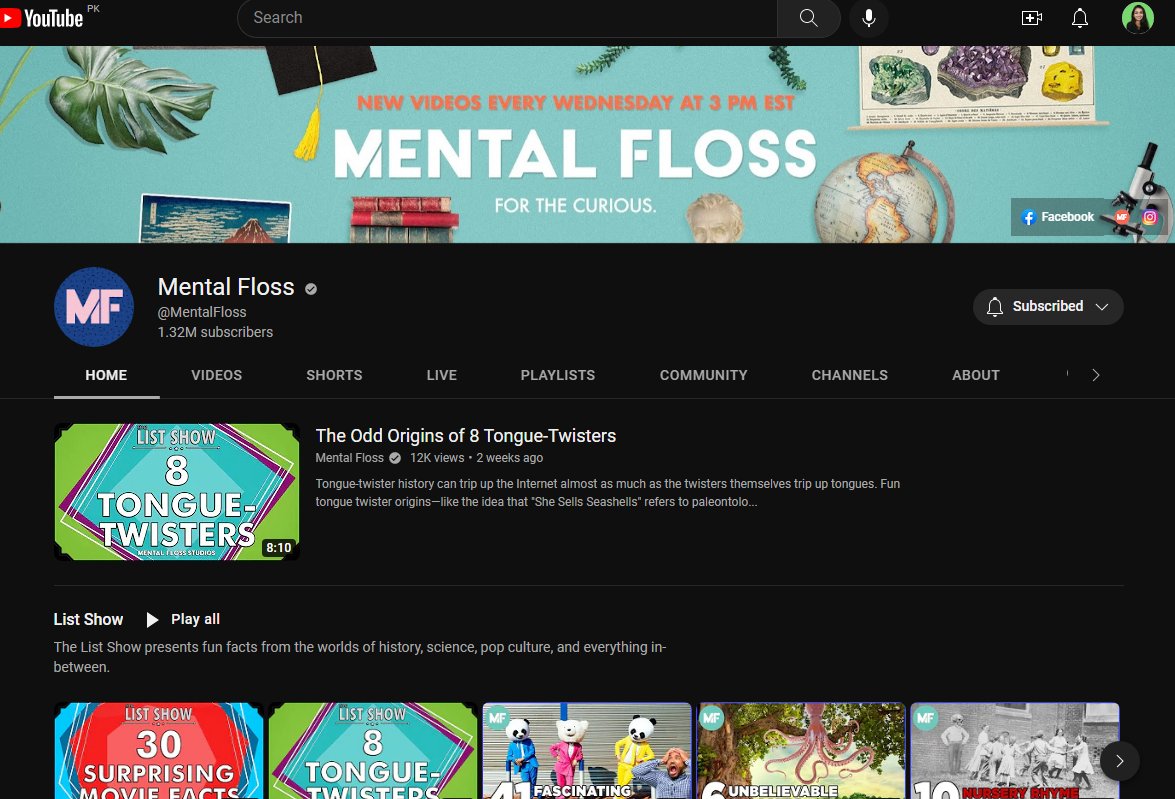Open the 10 Nursery Rhyme thumbnail

tap(1015, 750)
